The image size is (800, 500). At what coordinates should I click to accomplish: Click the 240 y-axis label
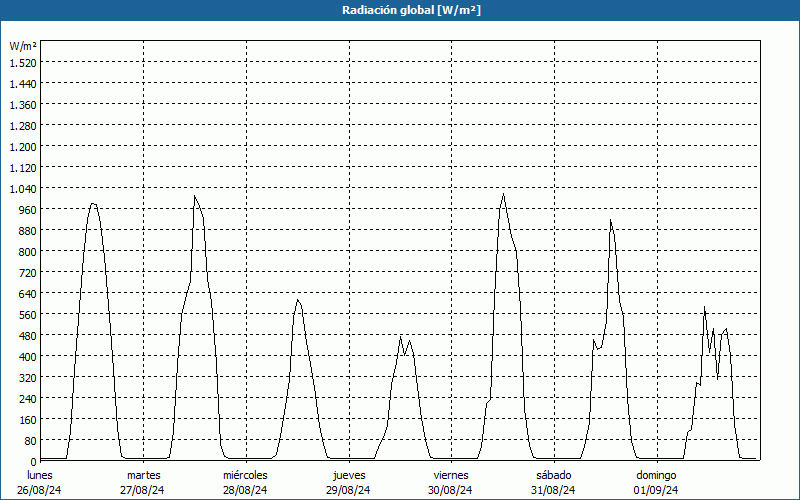[x=28, y=399]
